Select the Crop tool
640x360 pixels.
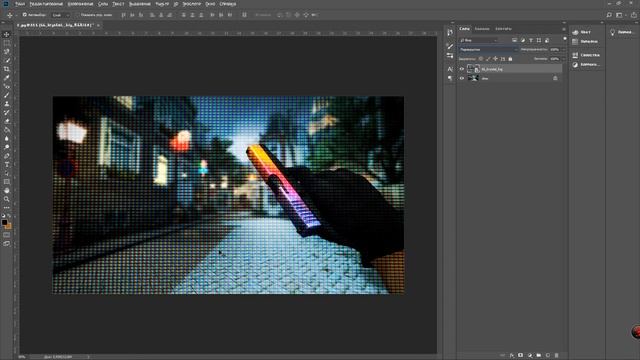point(7,69)
